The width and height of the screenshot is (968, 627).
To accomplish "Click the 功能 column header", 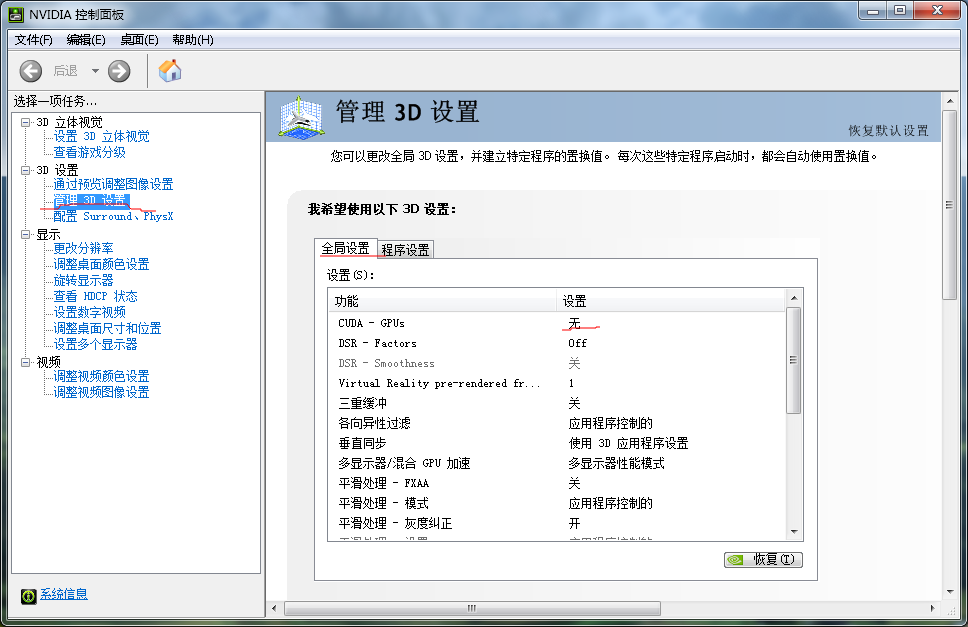I will tap(443, 301).
